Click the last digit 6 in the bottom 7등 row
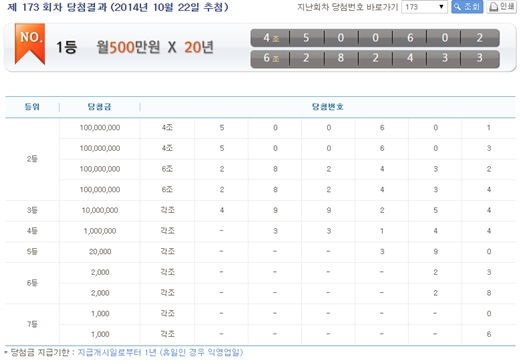The width and height of the screenshot is (520, 364). pos(489,334)
